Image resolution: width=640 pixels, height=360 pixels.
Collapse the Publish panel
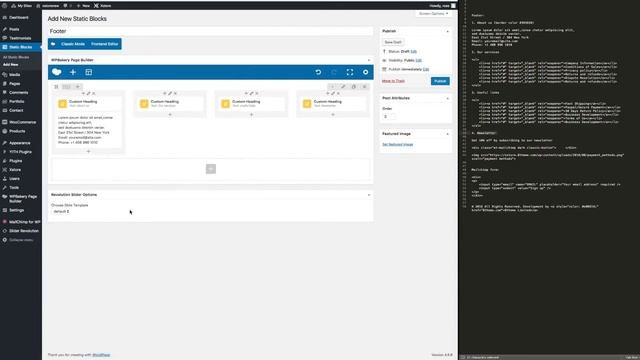point(447,31)
